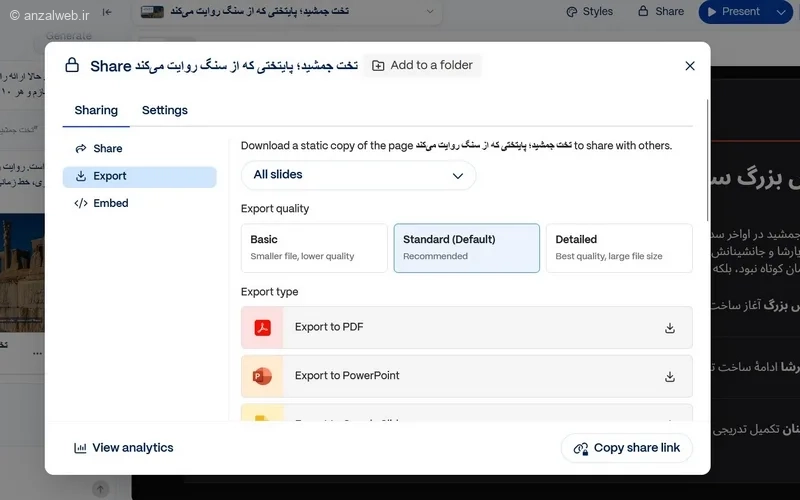This screenshot has height=500, width=800.
Task: Click download icon on Export to PDF row
Action: tap(670, 328)
